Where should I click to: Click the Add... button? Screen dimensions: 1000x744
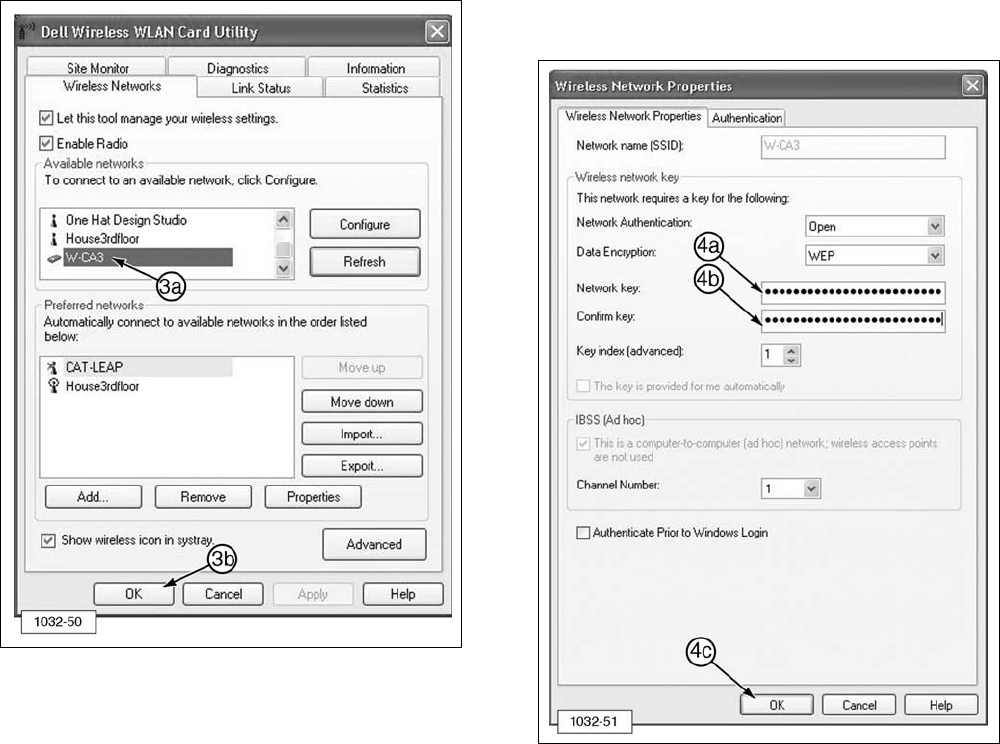[93, 497]
